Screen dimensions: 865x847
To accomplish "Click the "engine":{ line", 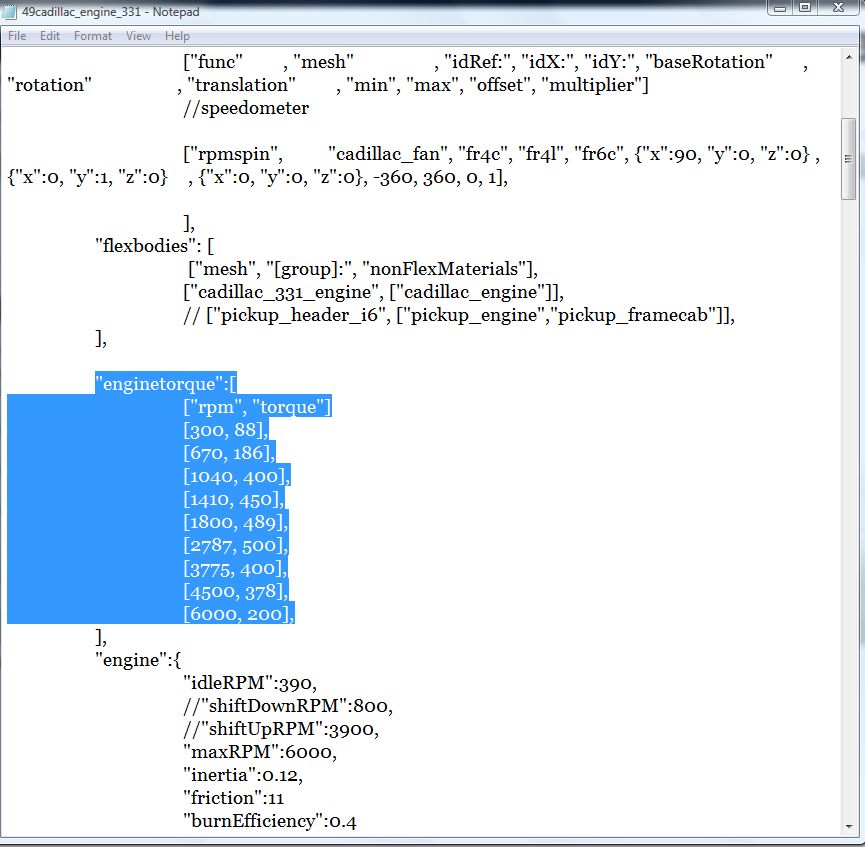I will point(138,659).
